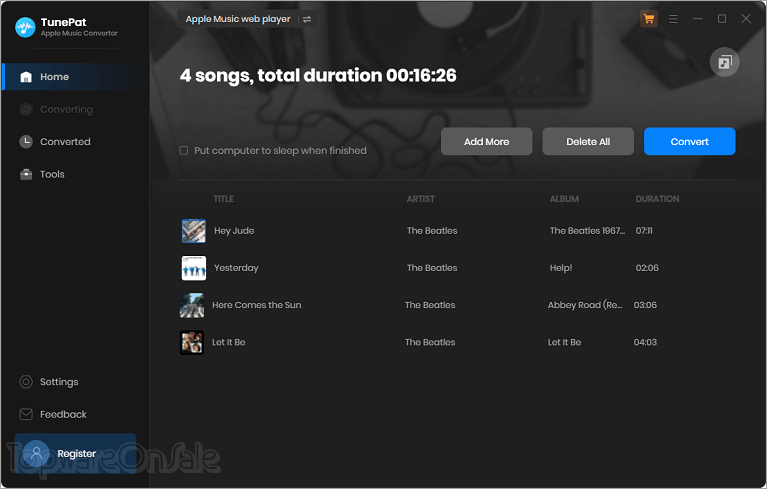
Task: Maximize the TunePat window
Action: point(722,19)
